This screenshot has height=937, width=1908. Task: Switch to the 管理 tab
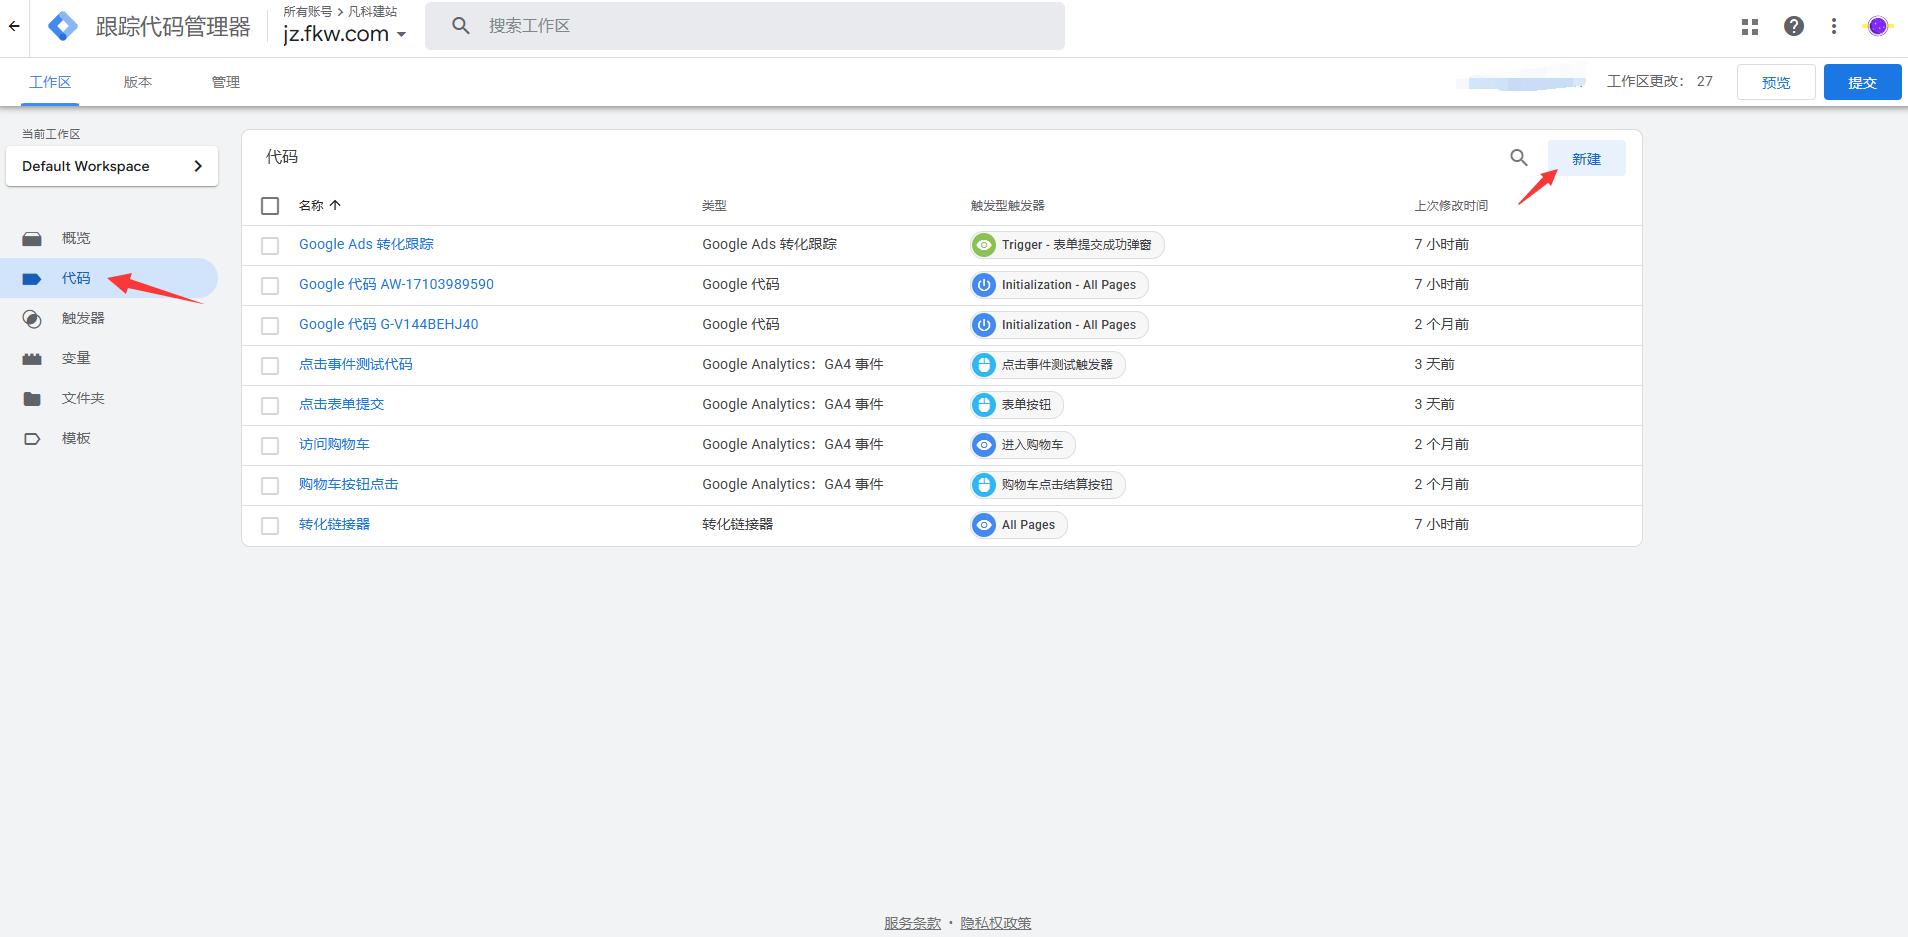tap(226, 82)
